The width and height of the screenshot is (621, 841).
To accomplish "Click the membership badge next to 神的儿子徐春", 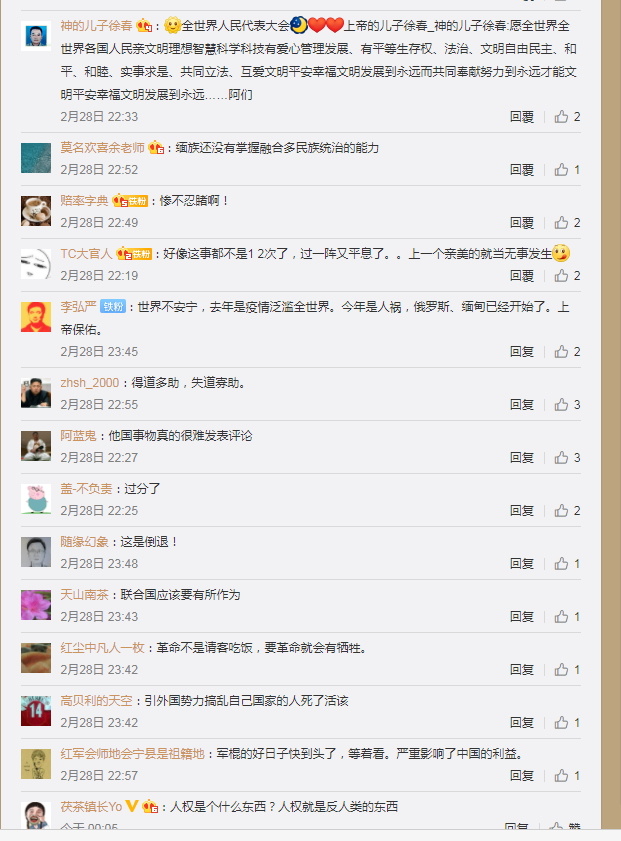I will click(x=144, y=25).
